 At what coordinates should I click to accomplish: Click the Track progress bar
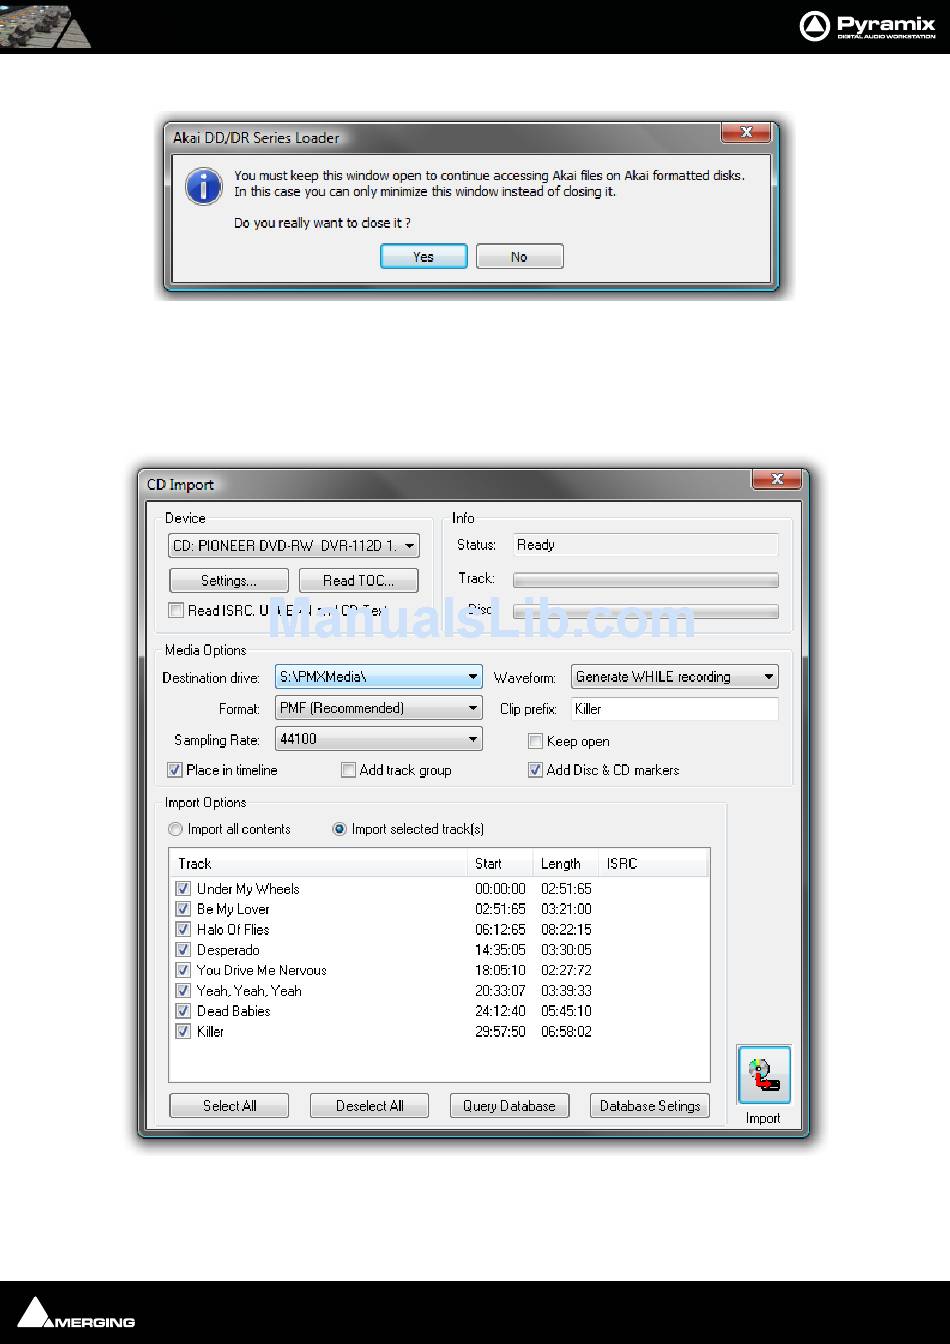pos(646,580)
